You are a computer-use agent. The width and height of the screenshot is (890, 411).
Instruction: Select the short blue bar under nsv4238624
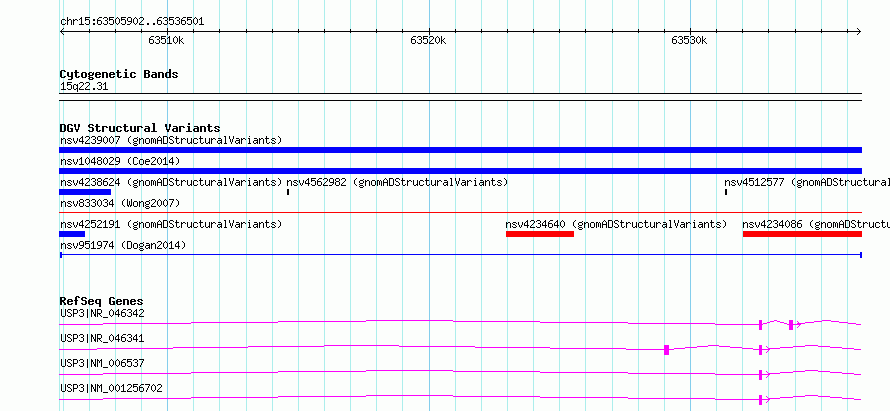(85, 192)
